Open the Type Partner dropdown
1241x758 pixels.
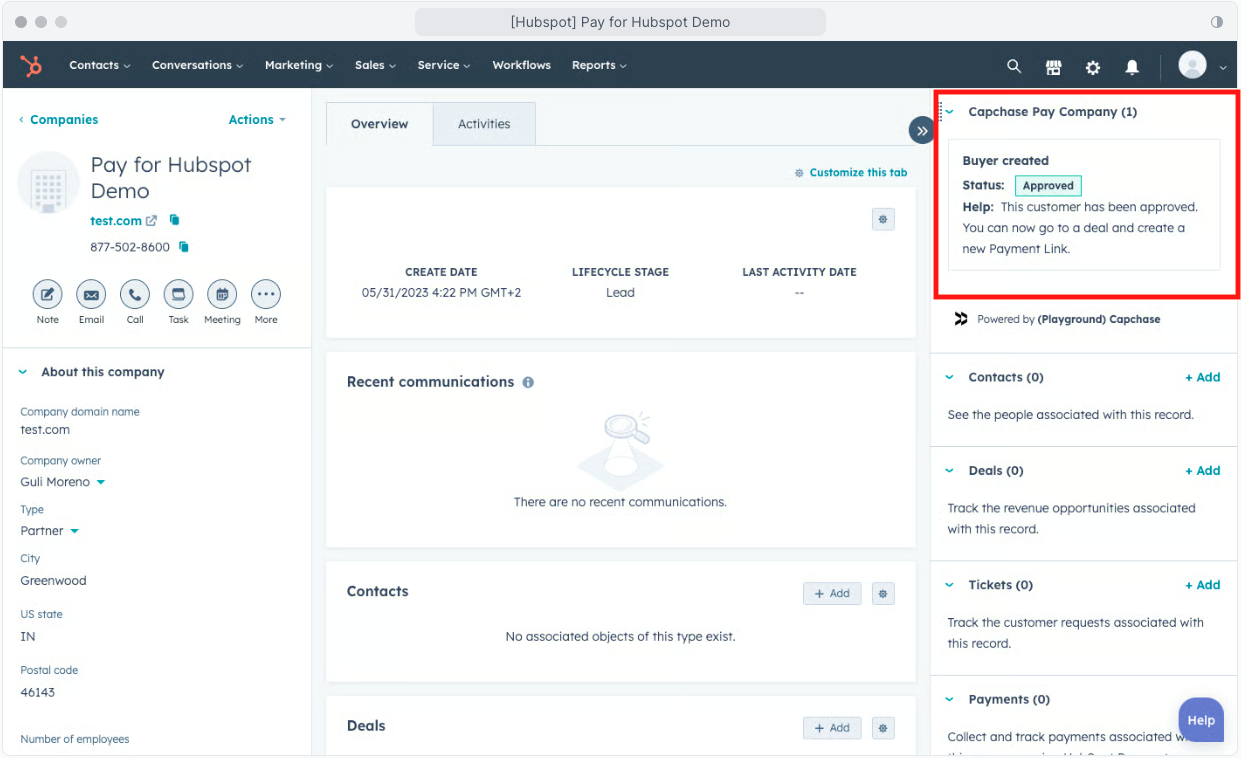(49, 531)
